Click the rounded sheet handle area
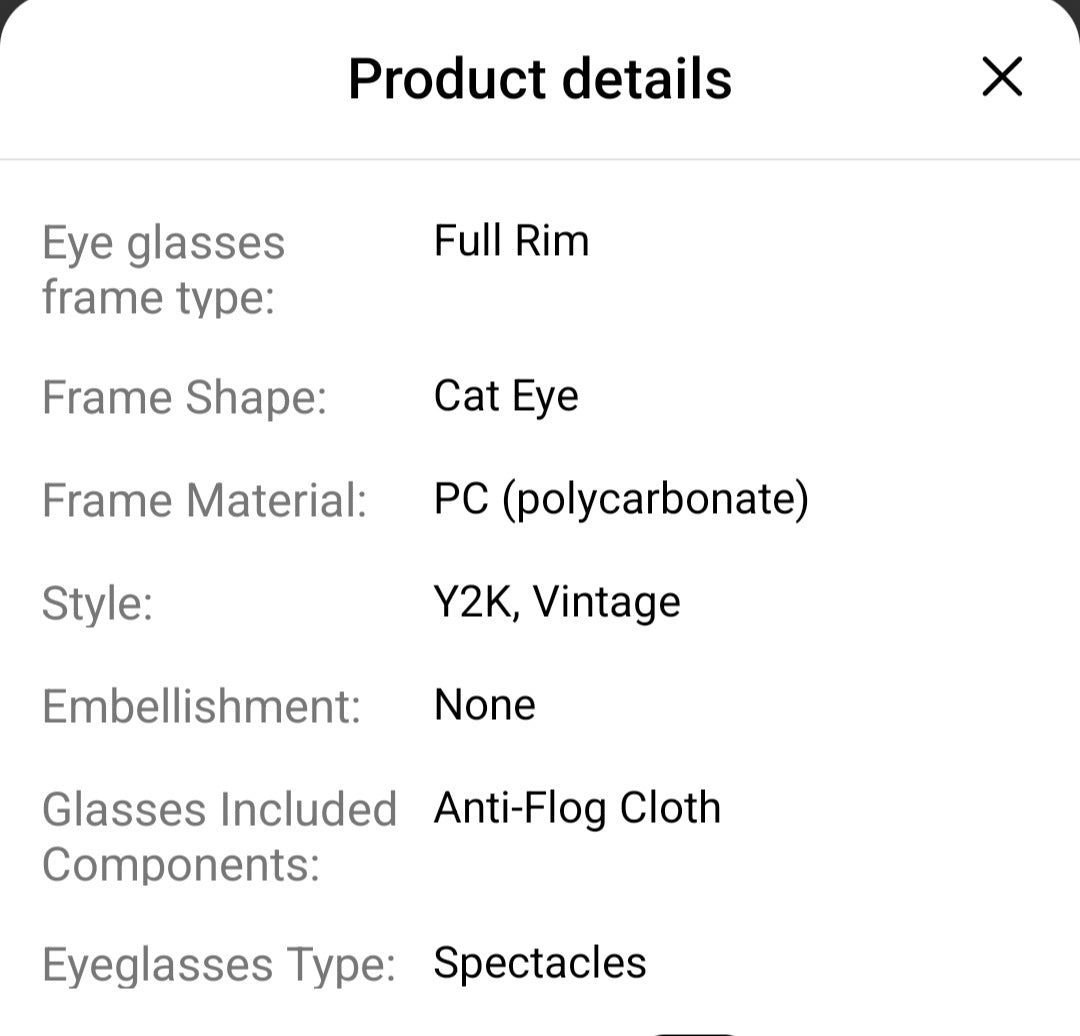 pyautogui.click(x=540, y=12)
